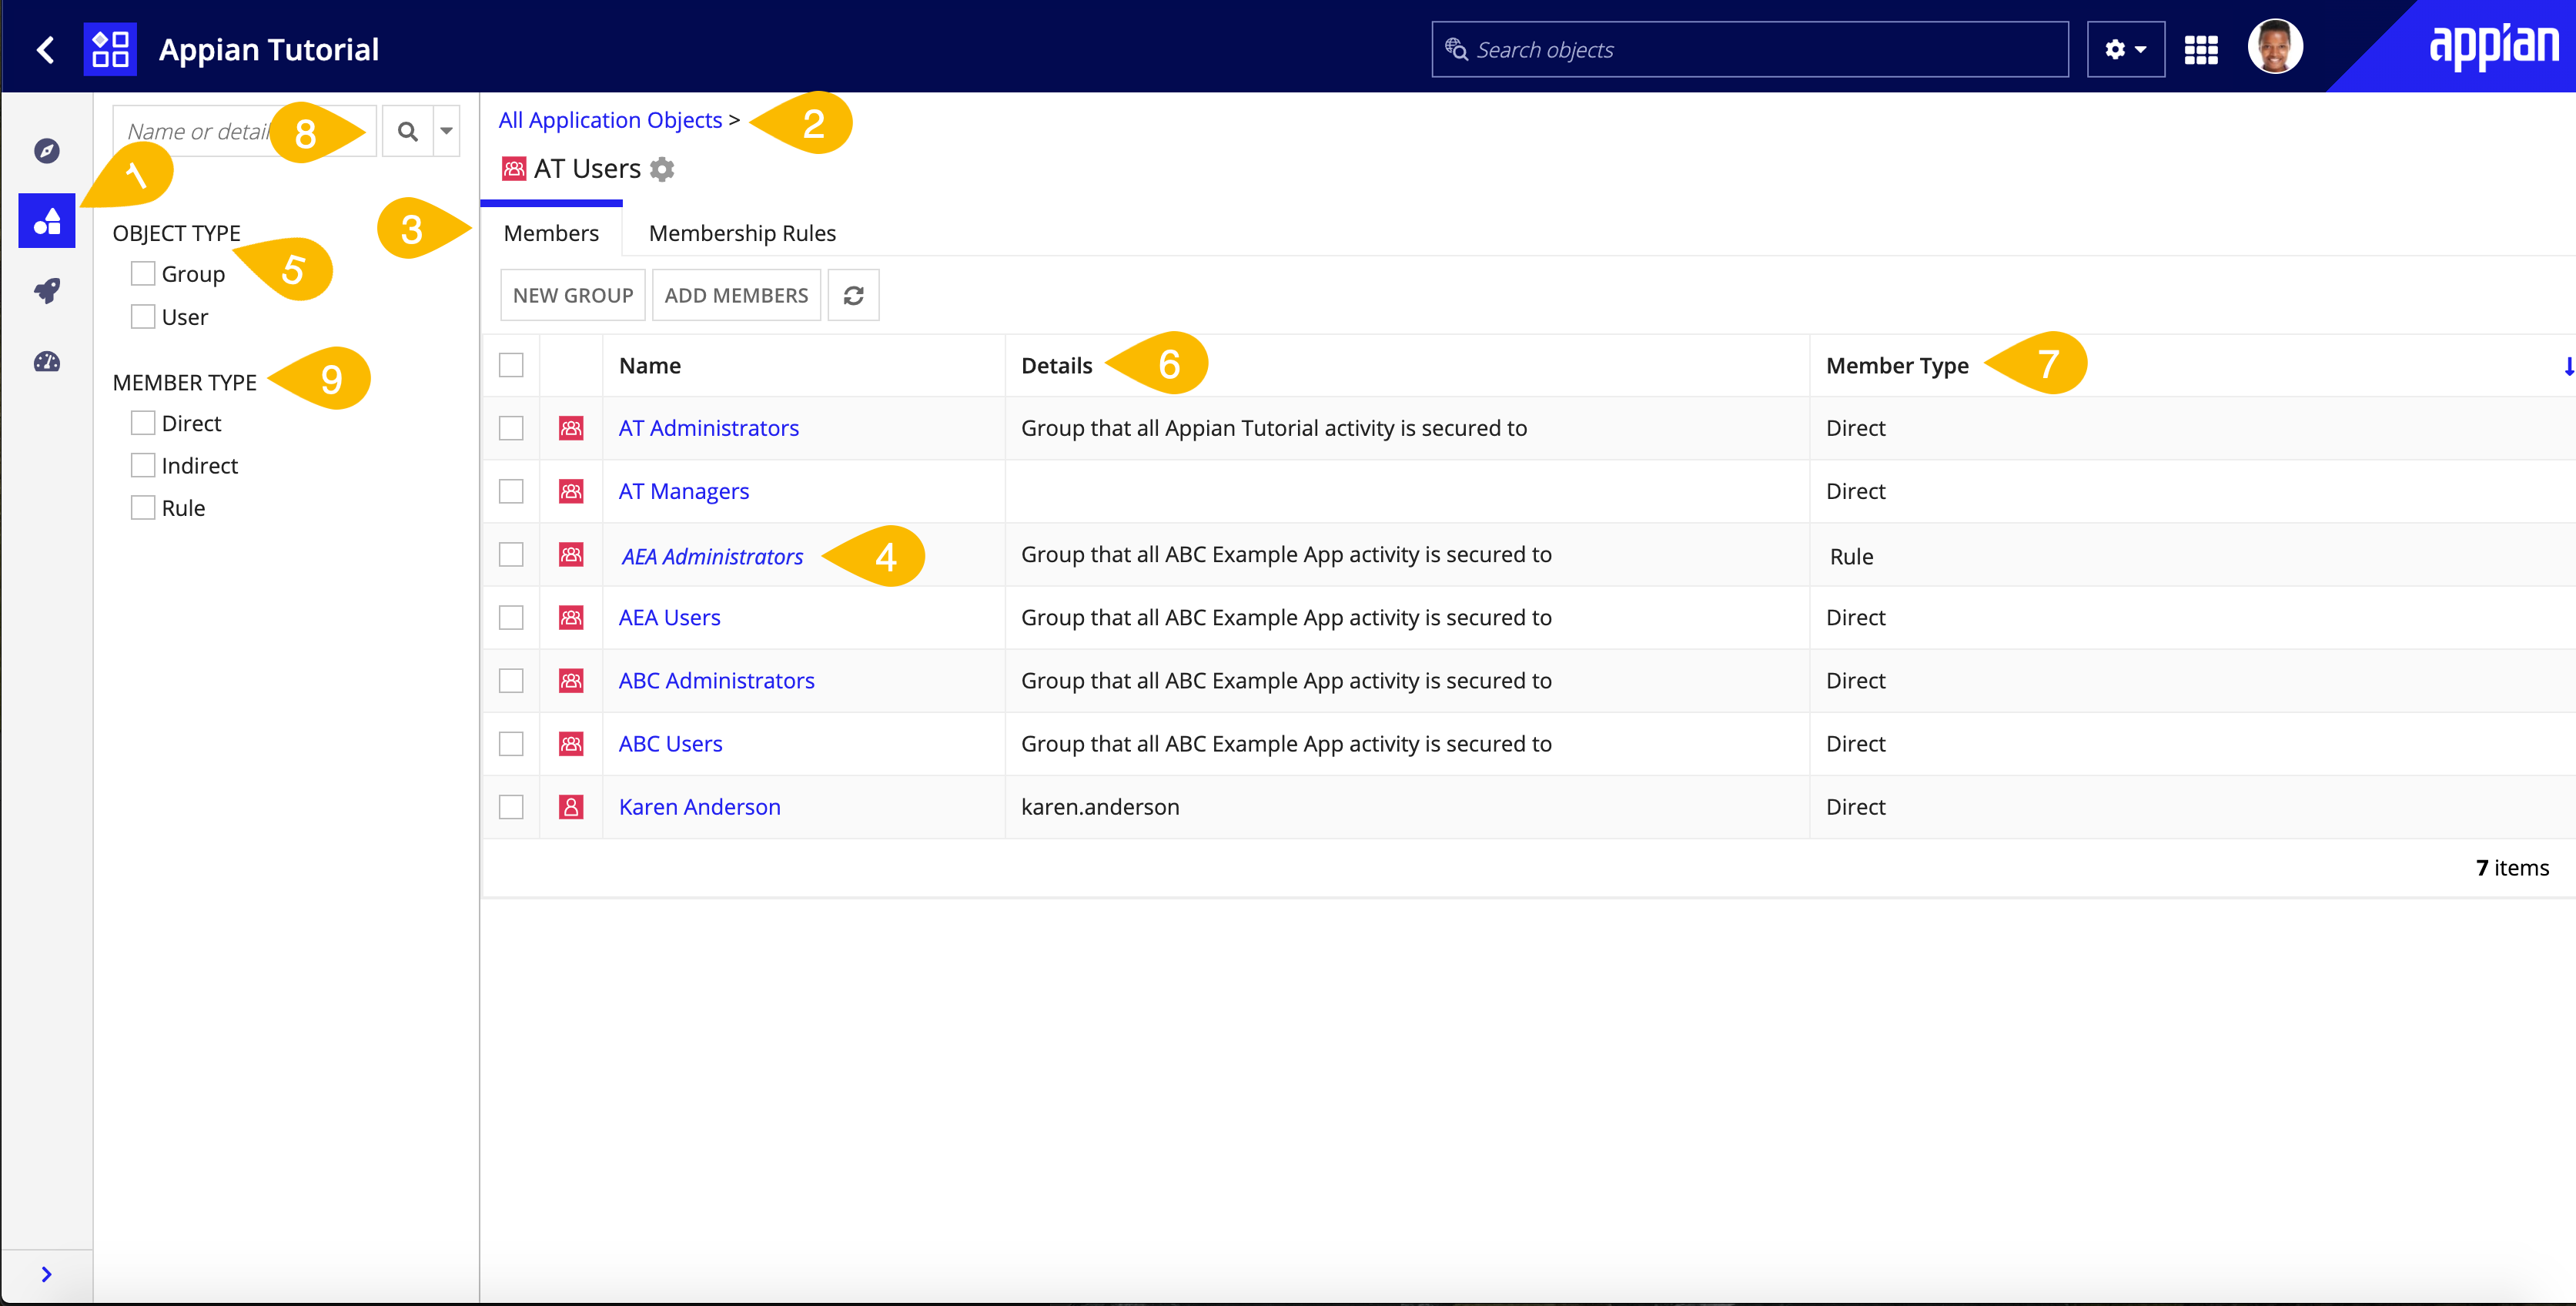Check the Group object type filter
The height and width of the screenshot is (1306, 2576).
click(x=143, y=273)
